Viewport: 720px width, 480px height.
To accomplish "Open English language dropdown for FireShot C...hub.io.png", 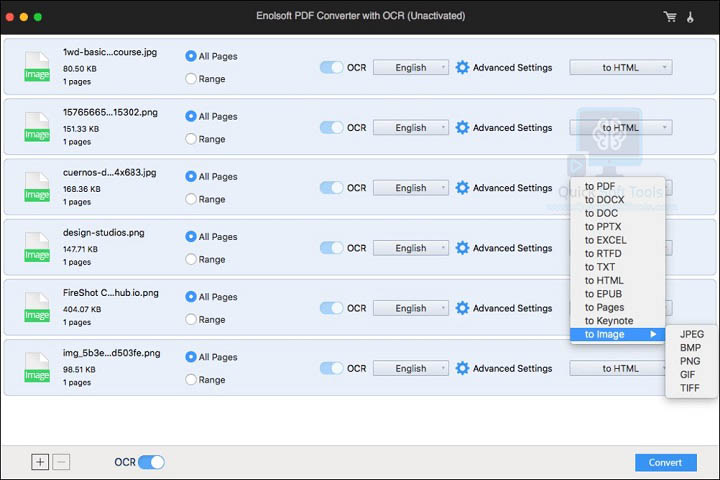I will pyautogui.click(x=411, y=308).
